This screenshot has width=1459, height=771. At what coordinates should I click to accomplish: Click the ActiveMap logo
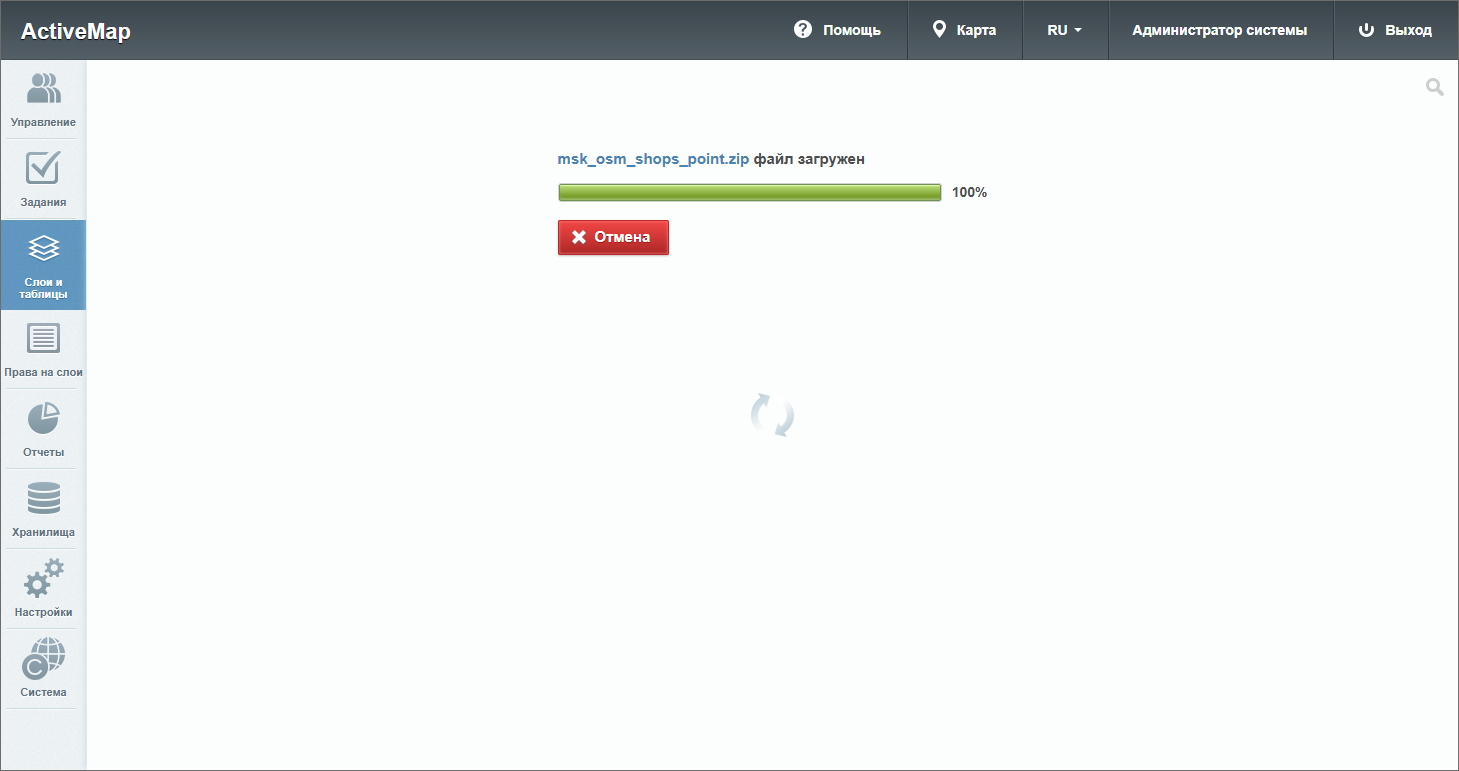tap(76, 31)
